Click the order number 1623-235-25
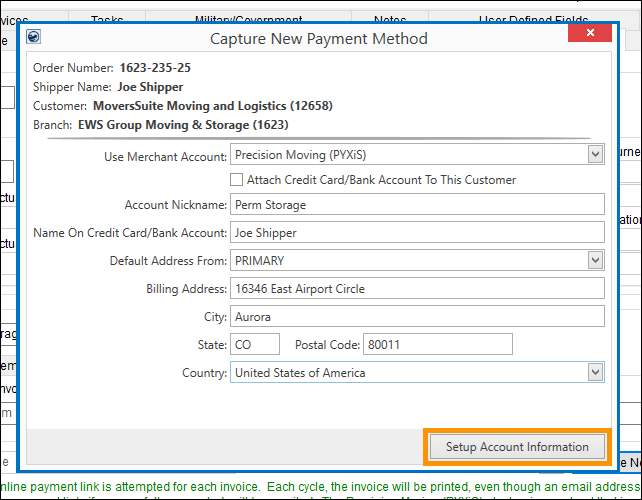Viewport: 642px width, 500px height. click(155, 68)
